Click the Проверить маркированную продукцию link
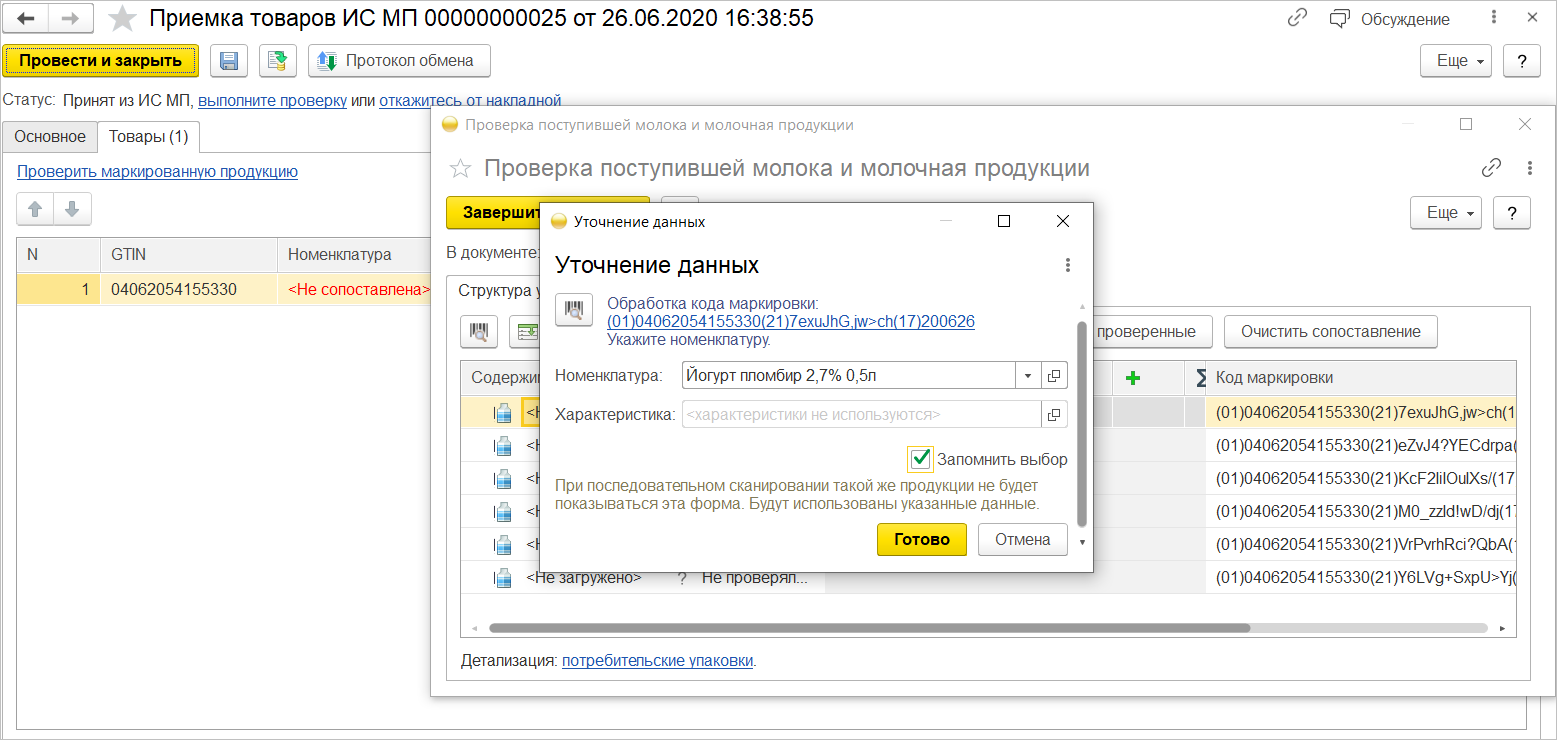The image size is (1557, 740). click(157, 172)
